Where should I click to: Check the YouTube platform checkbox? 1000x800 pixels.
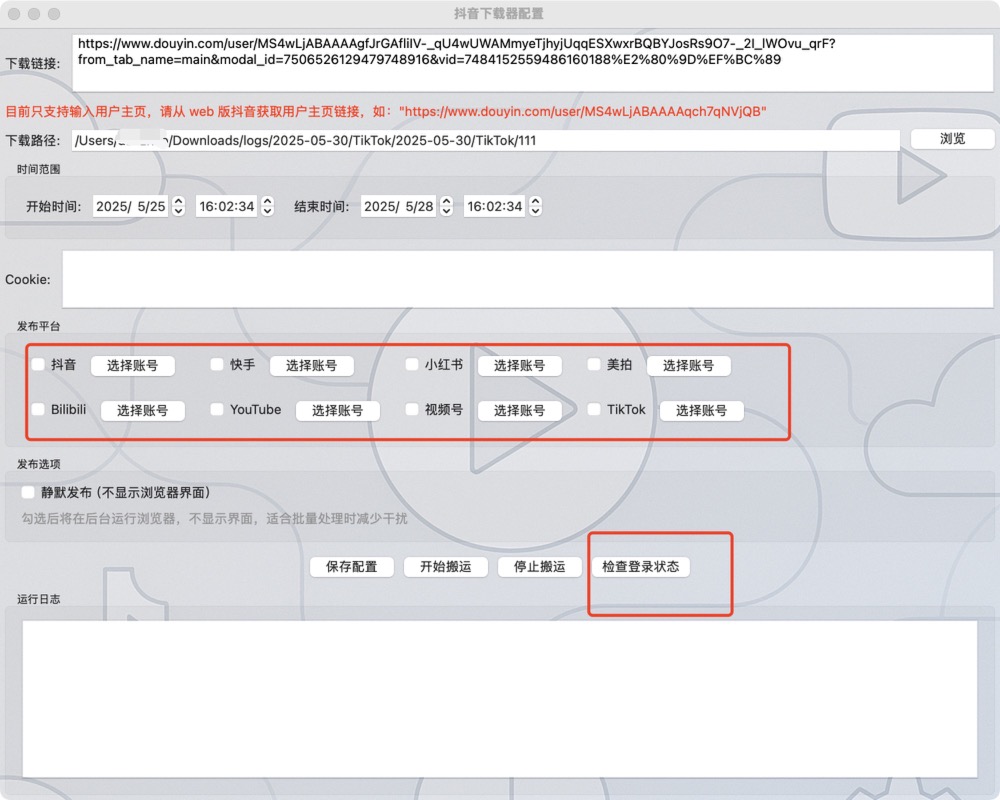pos(217,409)
